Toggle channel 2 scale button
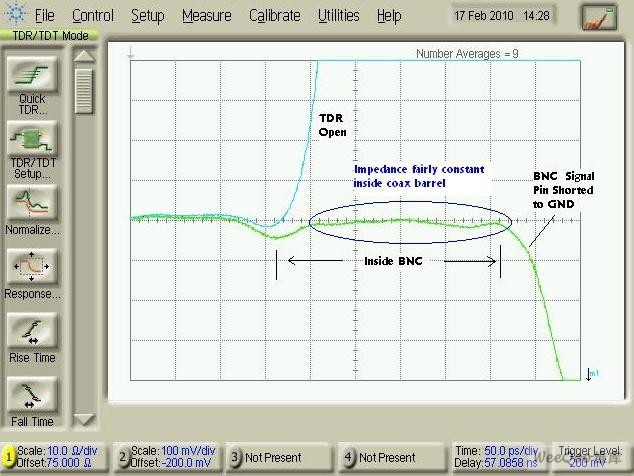 [122, 457]
